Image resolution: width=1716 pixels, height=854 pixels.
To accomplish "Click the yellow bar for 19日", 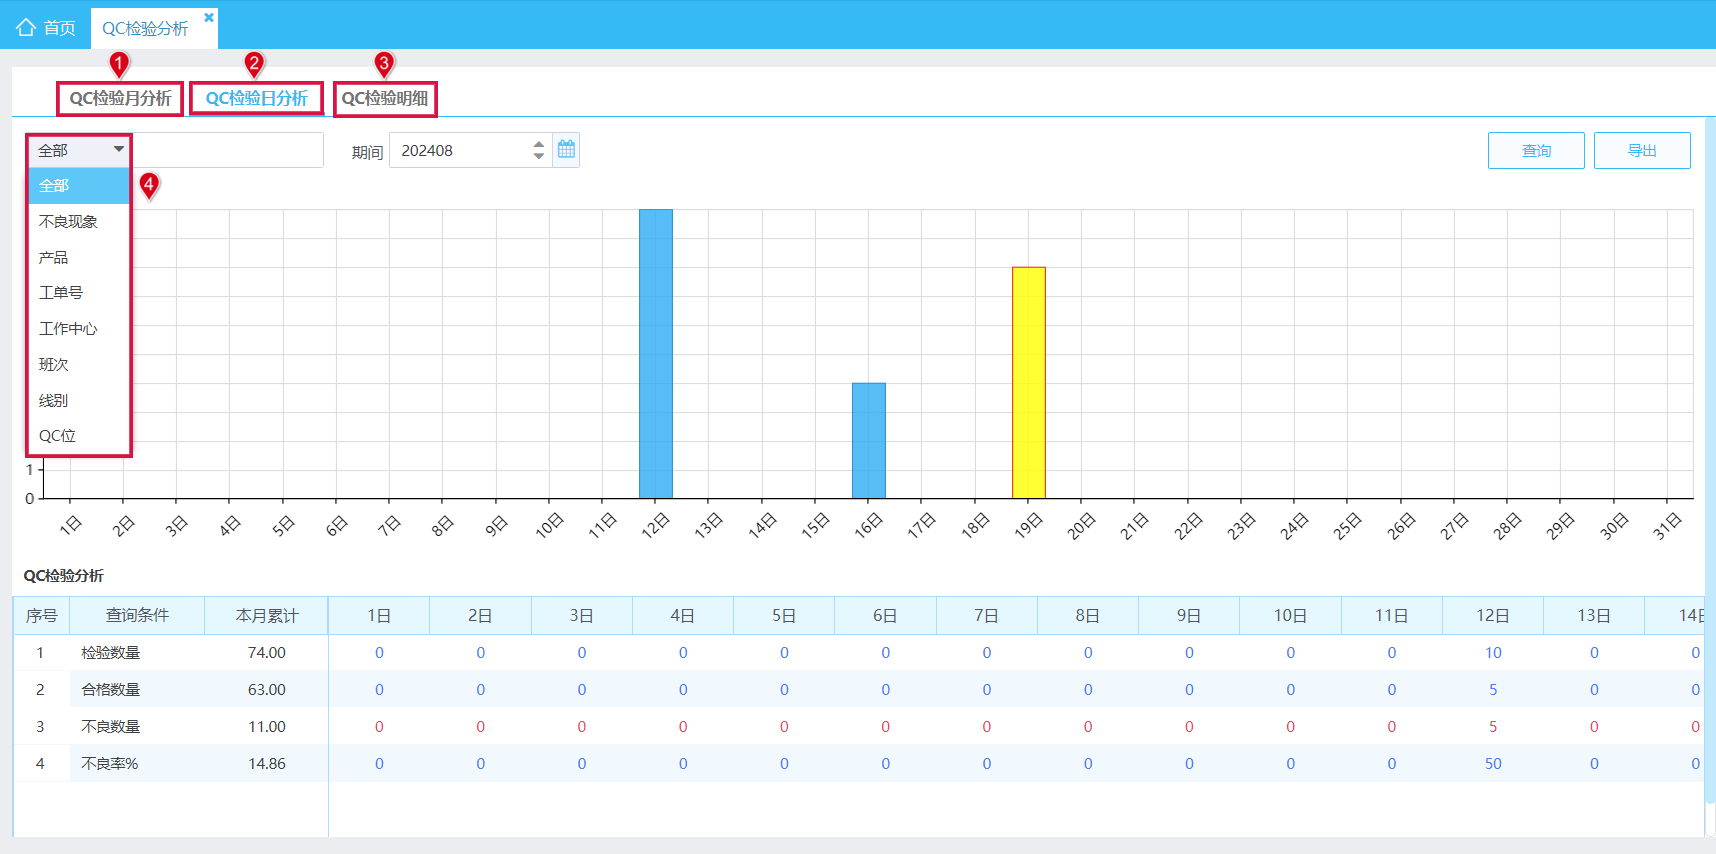I will 1029,382.
